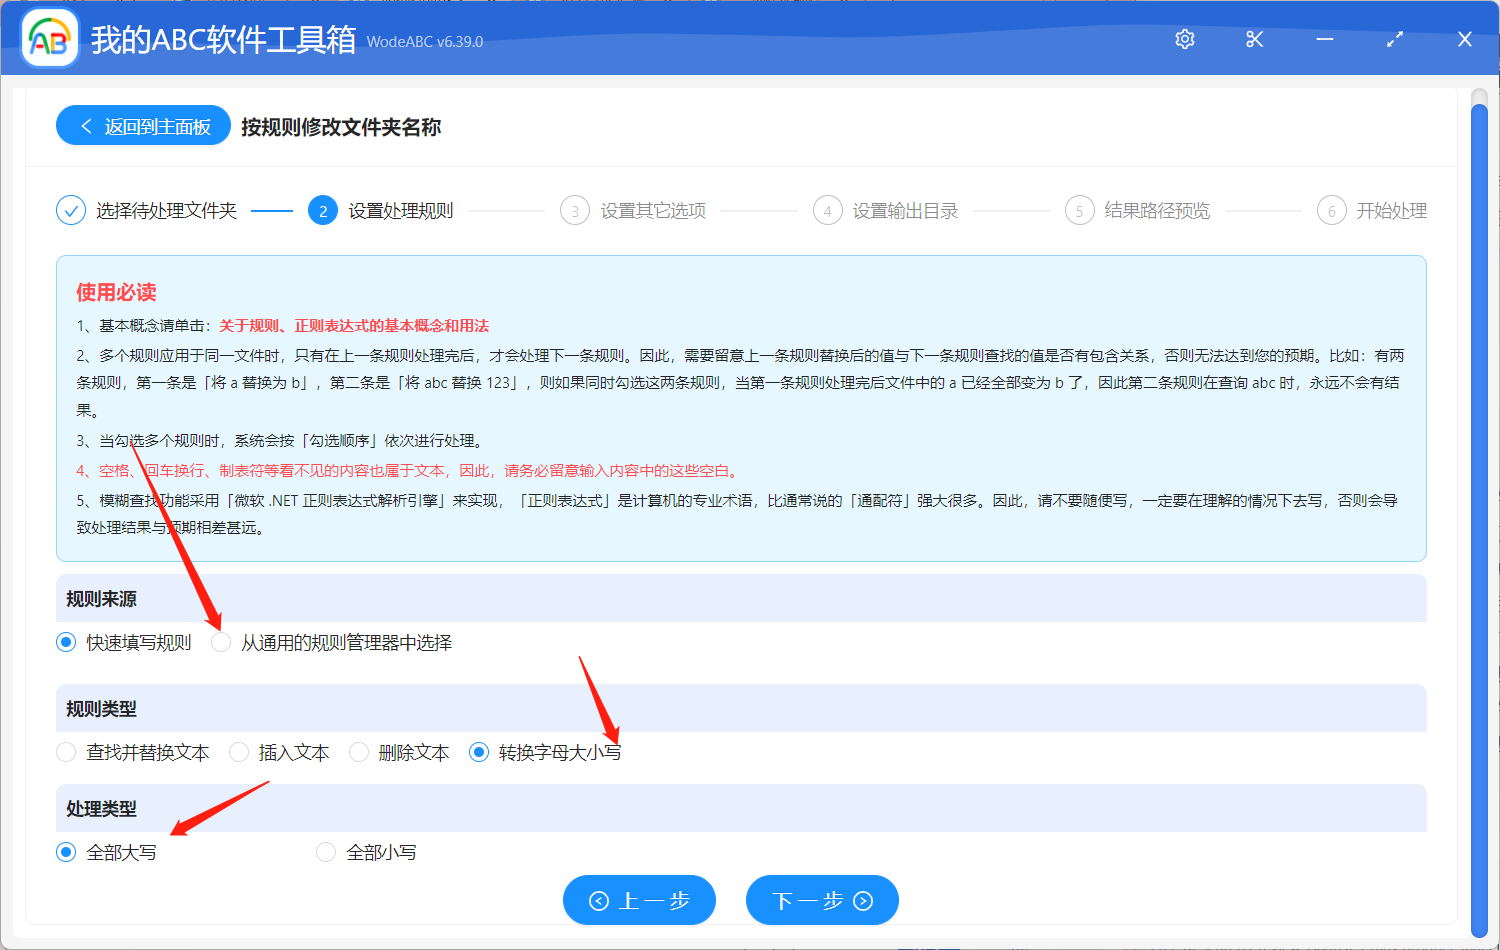Select the 删除文本 rule type
Screen dimensions: 1500x950
358,751
